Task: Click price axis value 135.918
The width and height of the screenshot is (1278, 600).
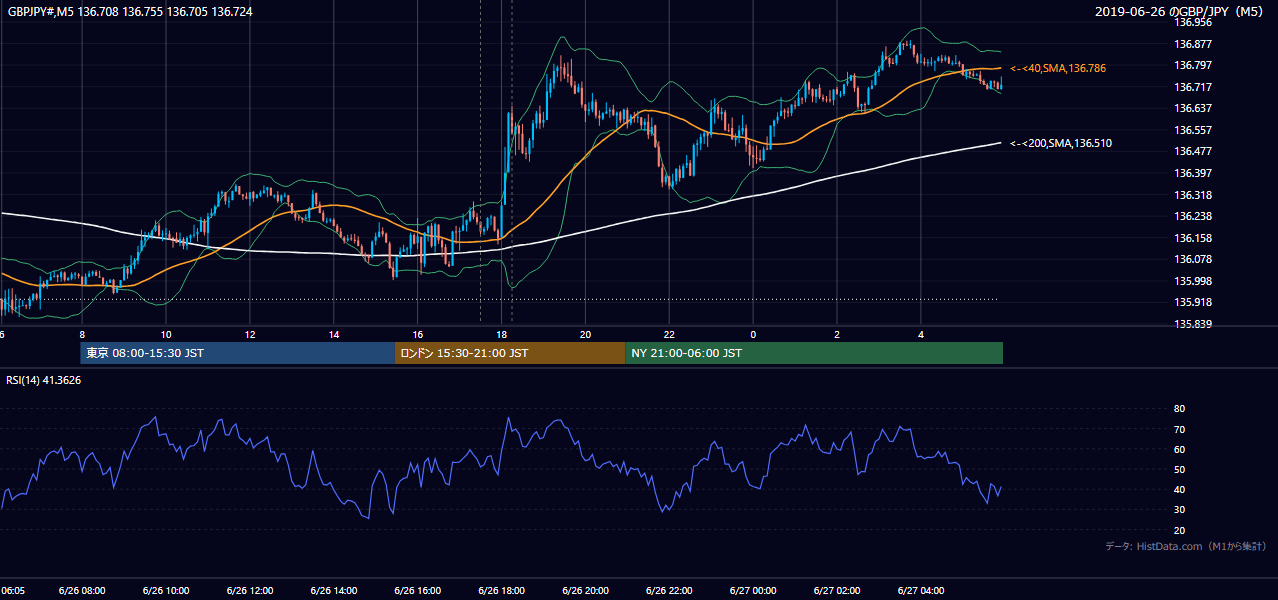Action: pos(1193,302)
